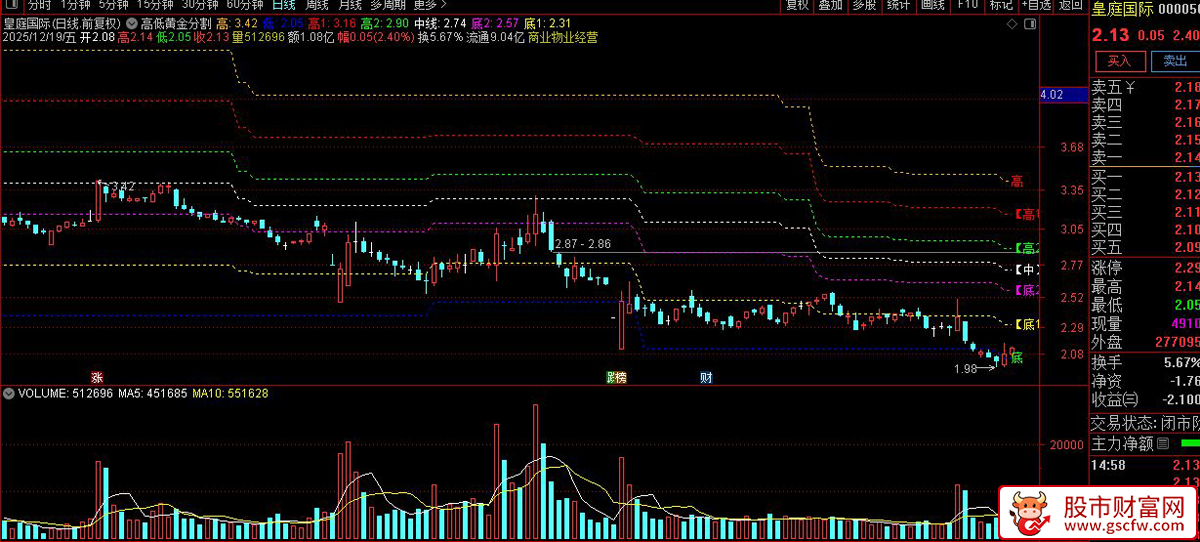Click the 14:58 tick trade row
This screenshot has width=1200, height=542.
click(x=1145, y=465)
